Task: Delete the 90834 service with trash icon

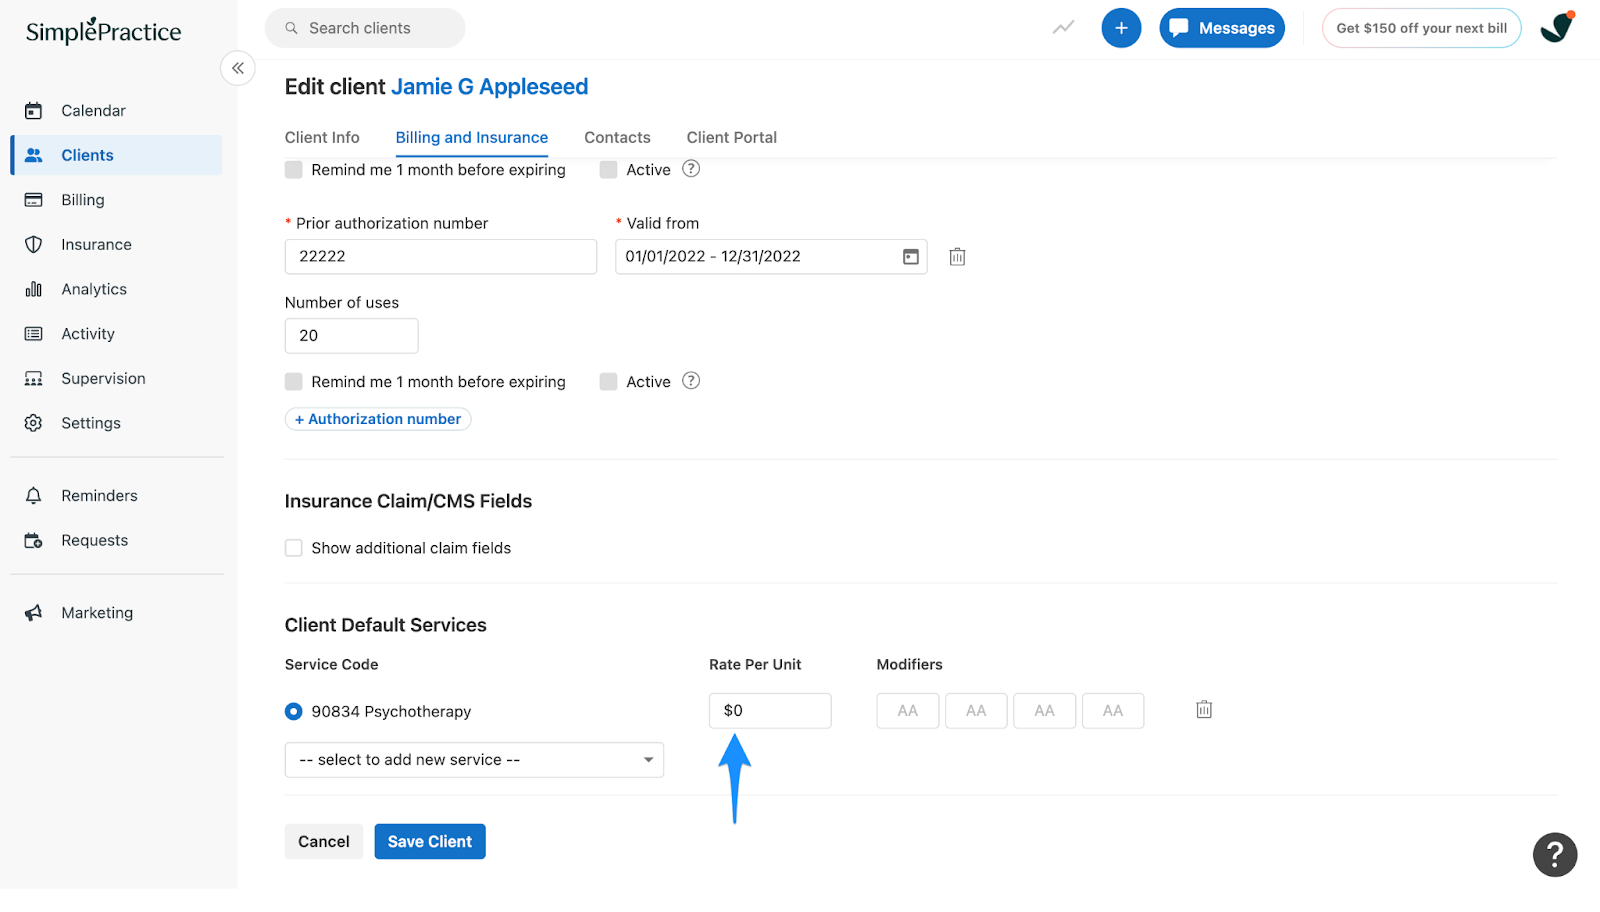Action: [x=1204, y=710]
